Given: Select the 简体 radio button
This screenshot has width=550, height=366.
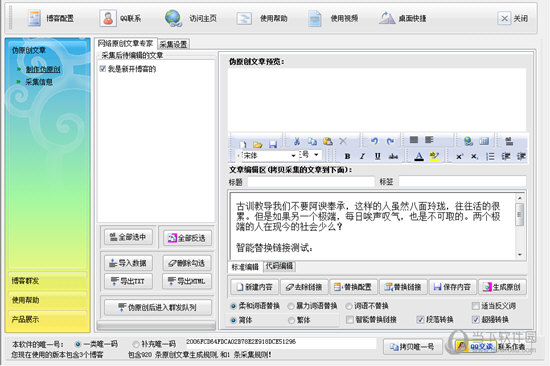Looking at the screenshot, I should [x=233, y=320].
